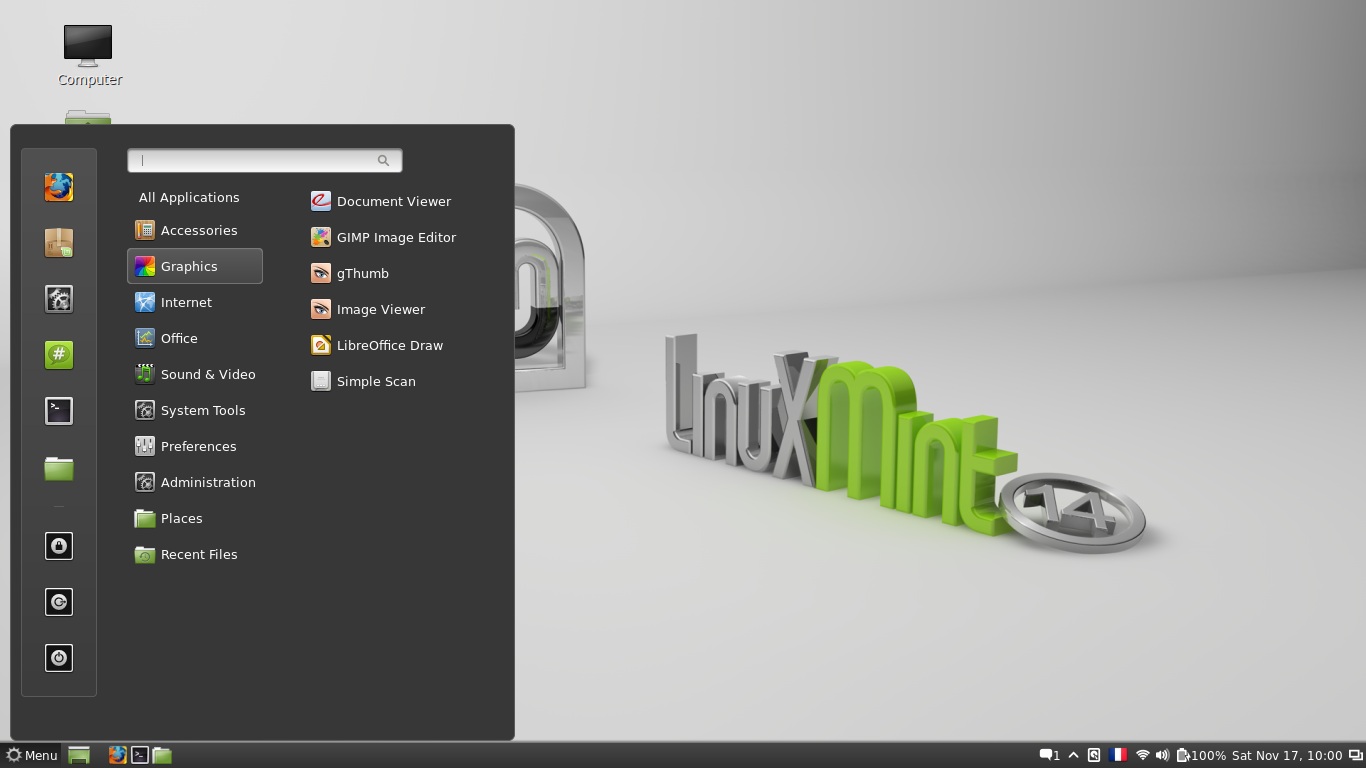The width and height of the screenshot is (1366, 768).
Task: Open the Wi-Fi network tray icon
Action: point(1142,755)
